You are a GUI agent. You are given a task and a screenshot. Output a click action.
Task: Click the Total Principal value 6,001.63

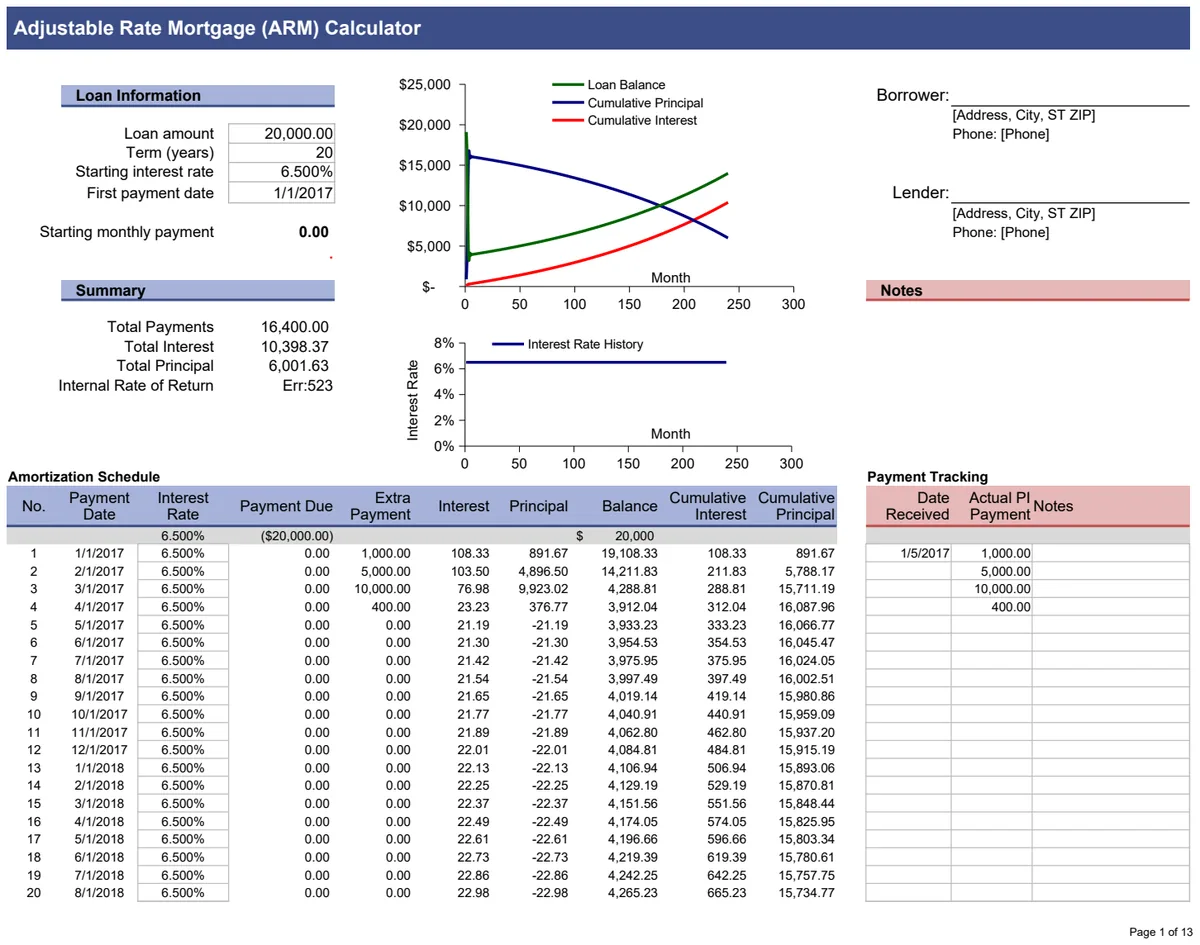point(299,366)
